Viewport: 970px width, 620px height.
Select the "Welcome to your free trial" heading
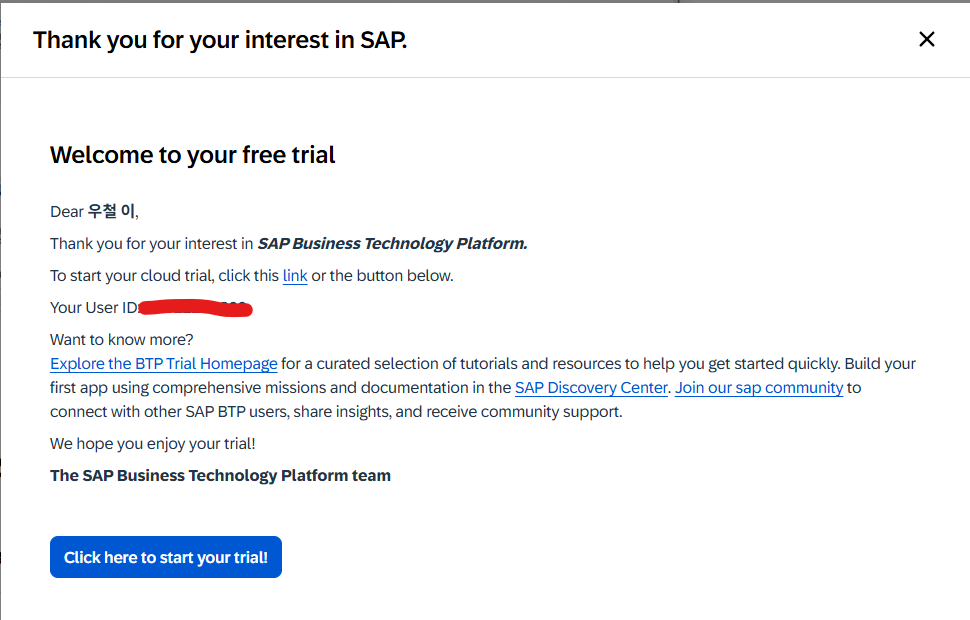coord(192,155)
